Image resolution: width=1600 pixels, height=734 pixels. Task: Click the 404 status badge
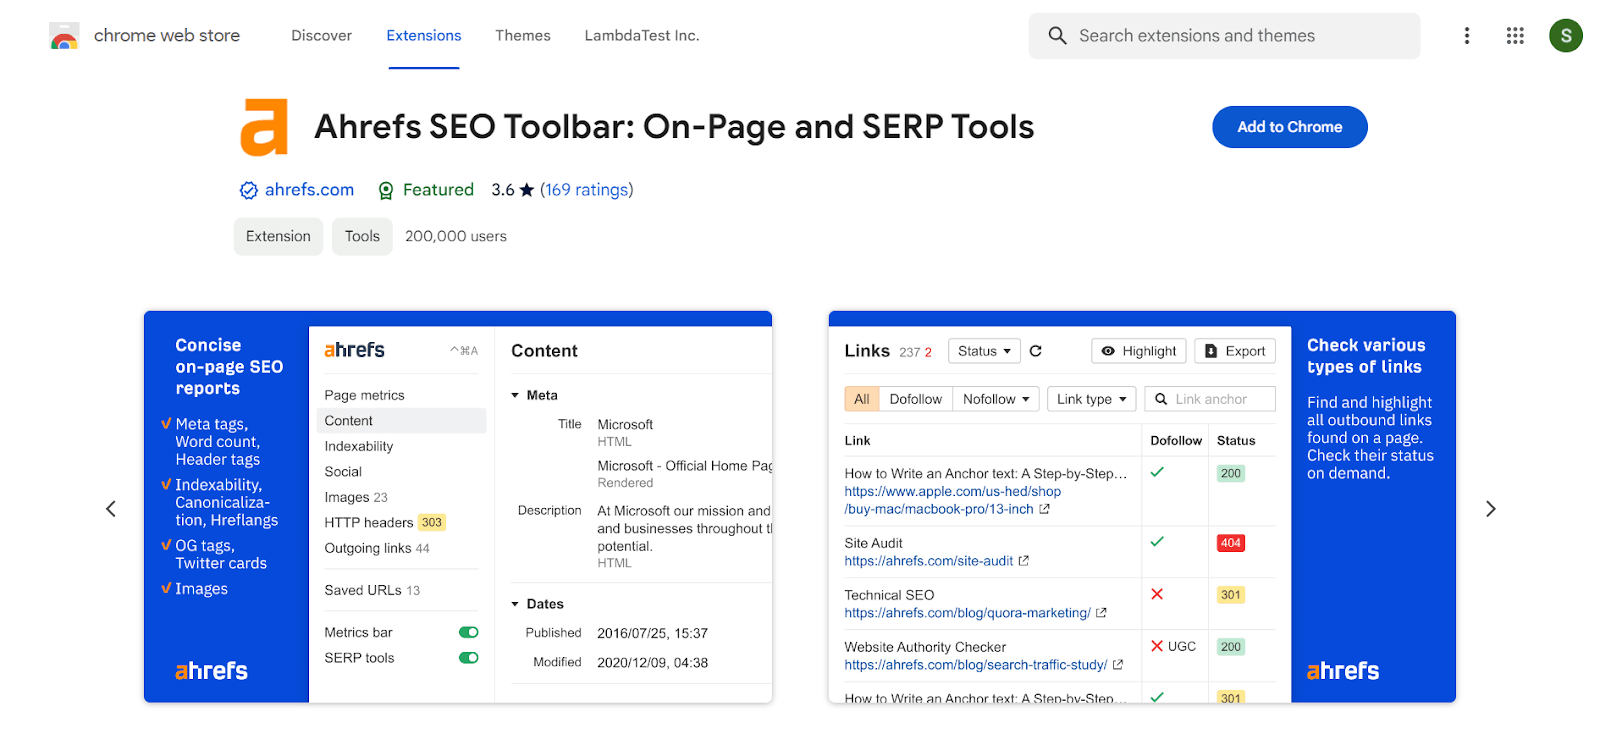(1231, 543)
